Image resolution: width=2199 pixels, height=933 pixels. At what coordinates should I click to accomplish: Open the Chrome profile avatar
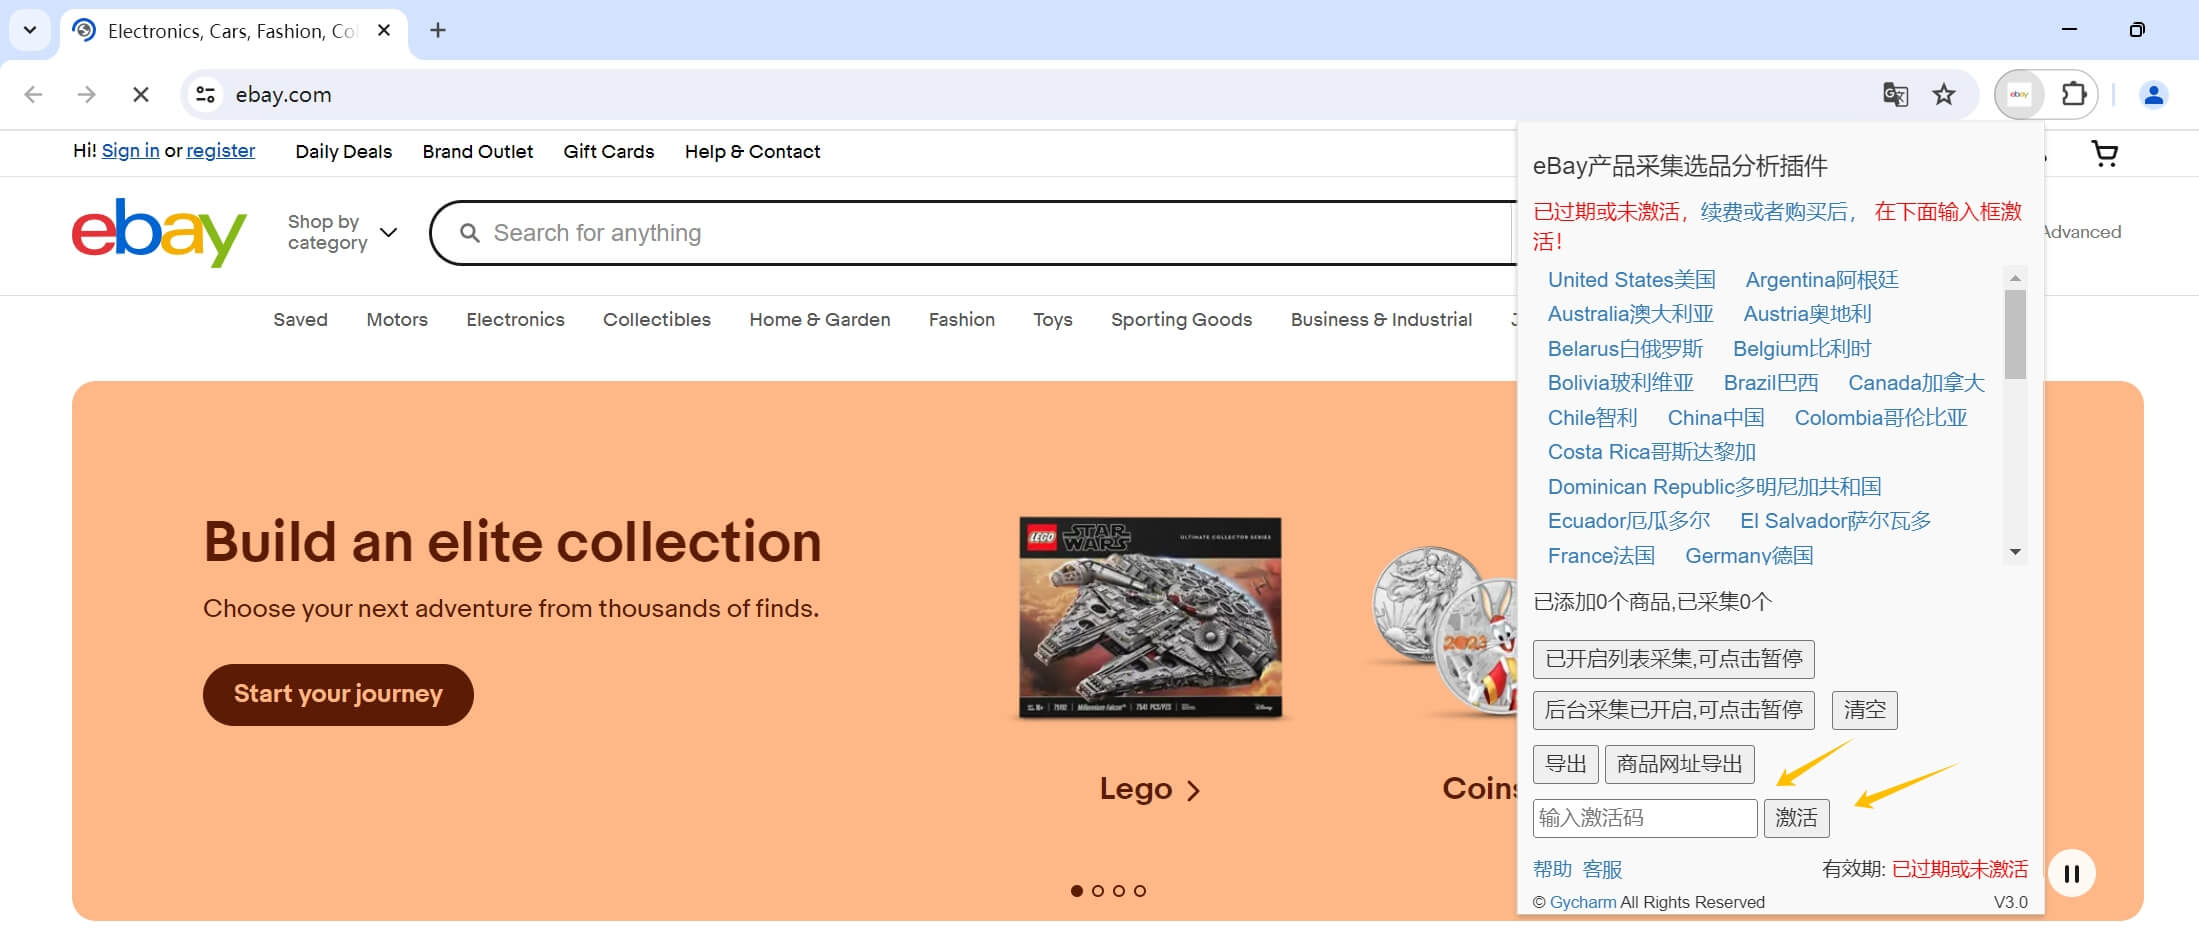coord(2153,94)
